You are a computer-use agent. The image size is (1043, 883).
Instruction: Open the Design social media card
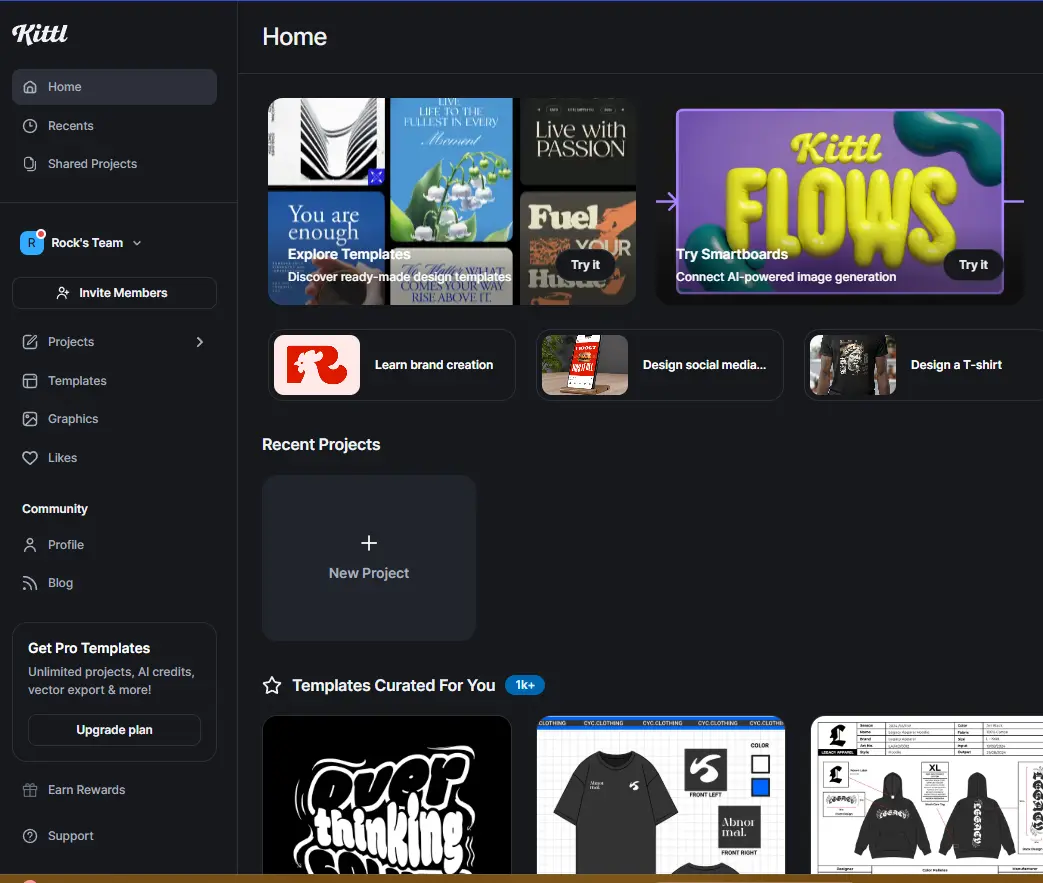coord(660,365)
